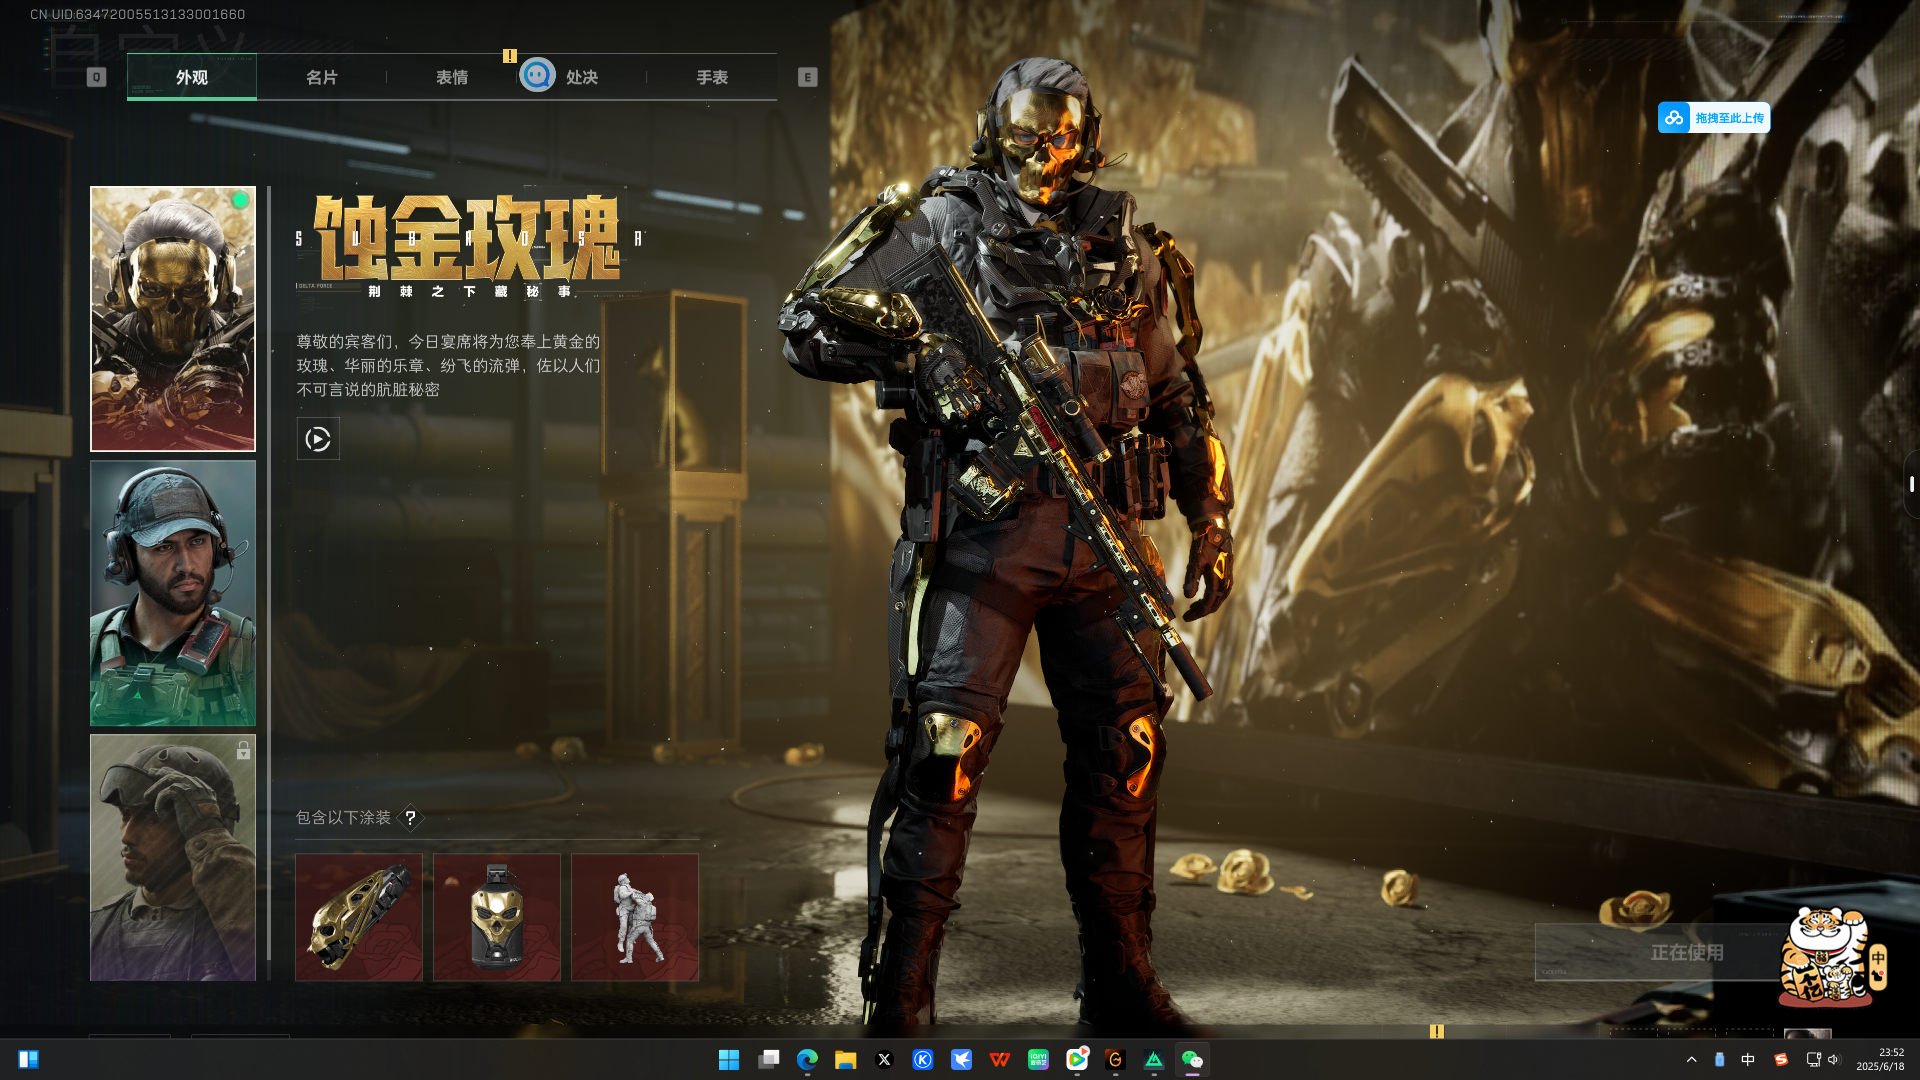1920x1080 pixels.
Task: Open WeChat from the taskbar
Action: click(x=1192, y=1060)
